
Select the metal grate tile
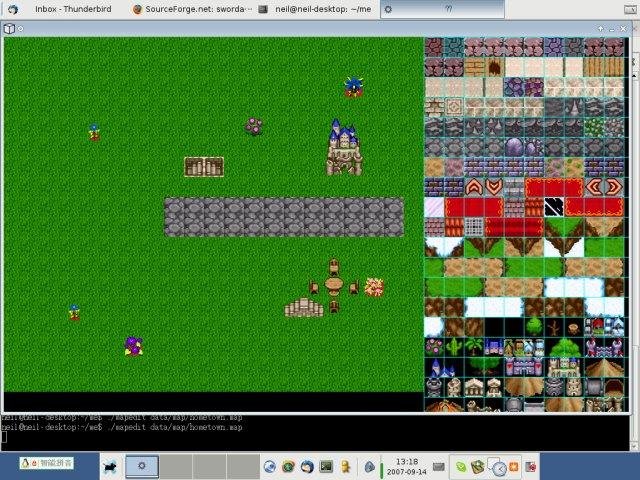tap(474, 227)
